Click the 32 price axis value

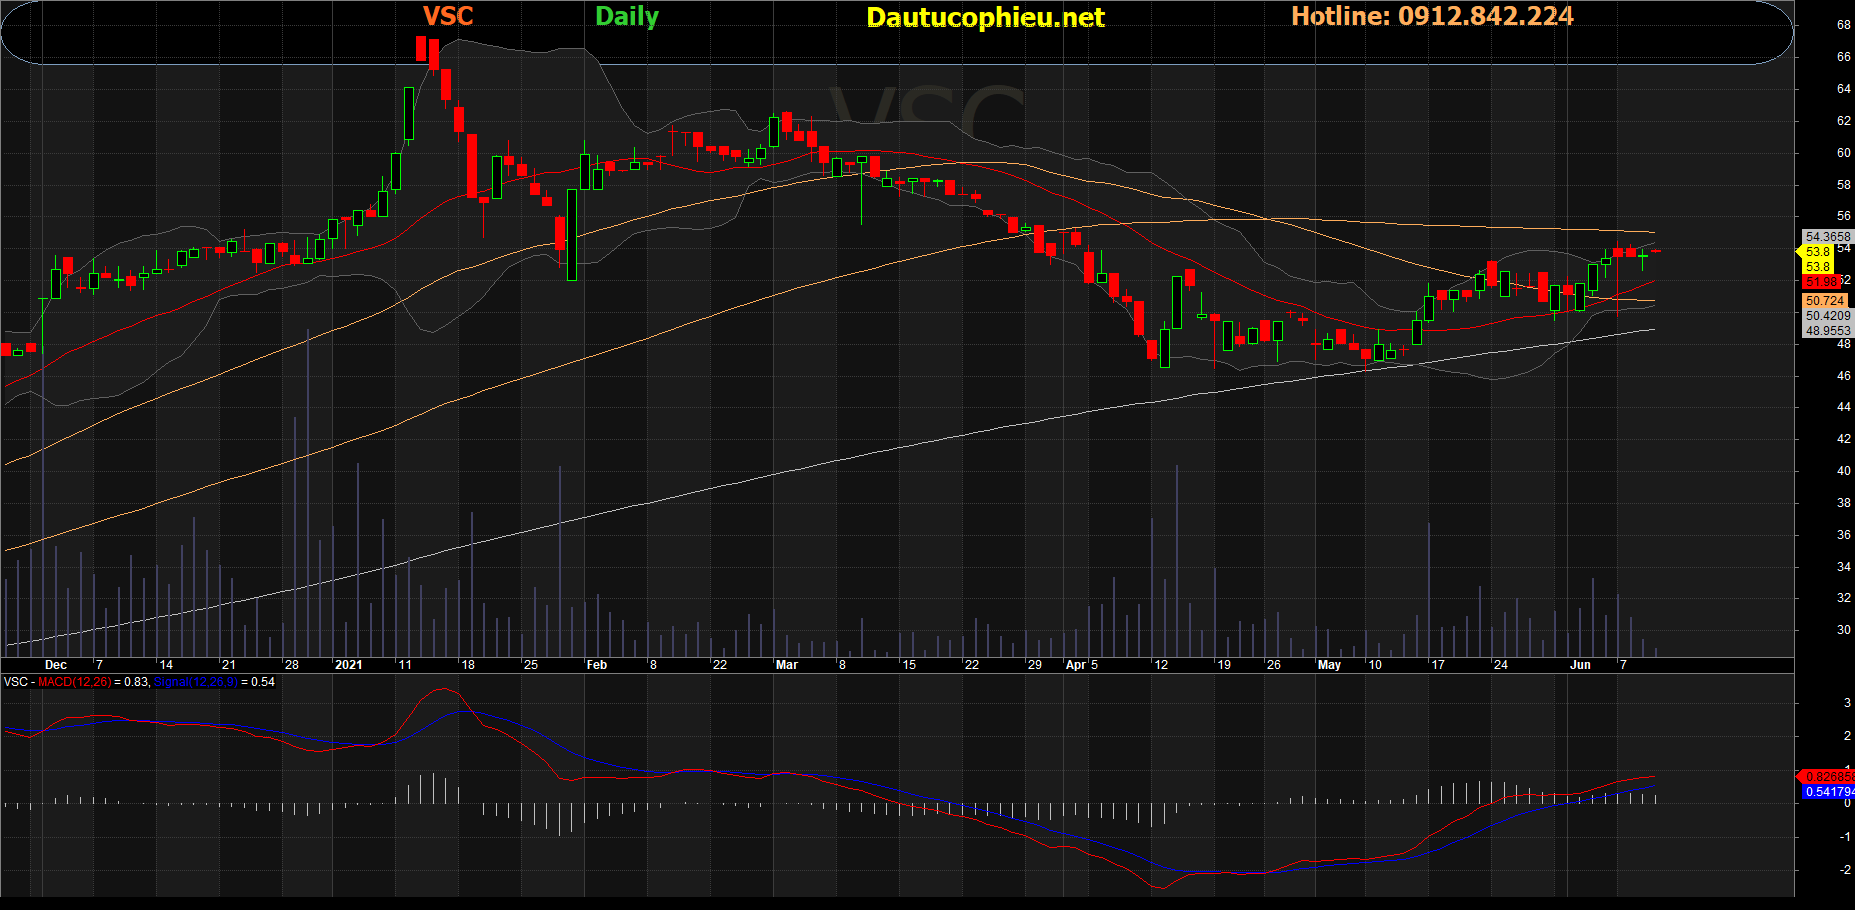point(1844,598)
